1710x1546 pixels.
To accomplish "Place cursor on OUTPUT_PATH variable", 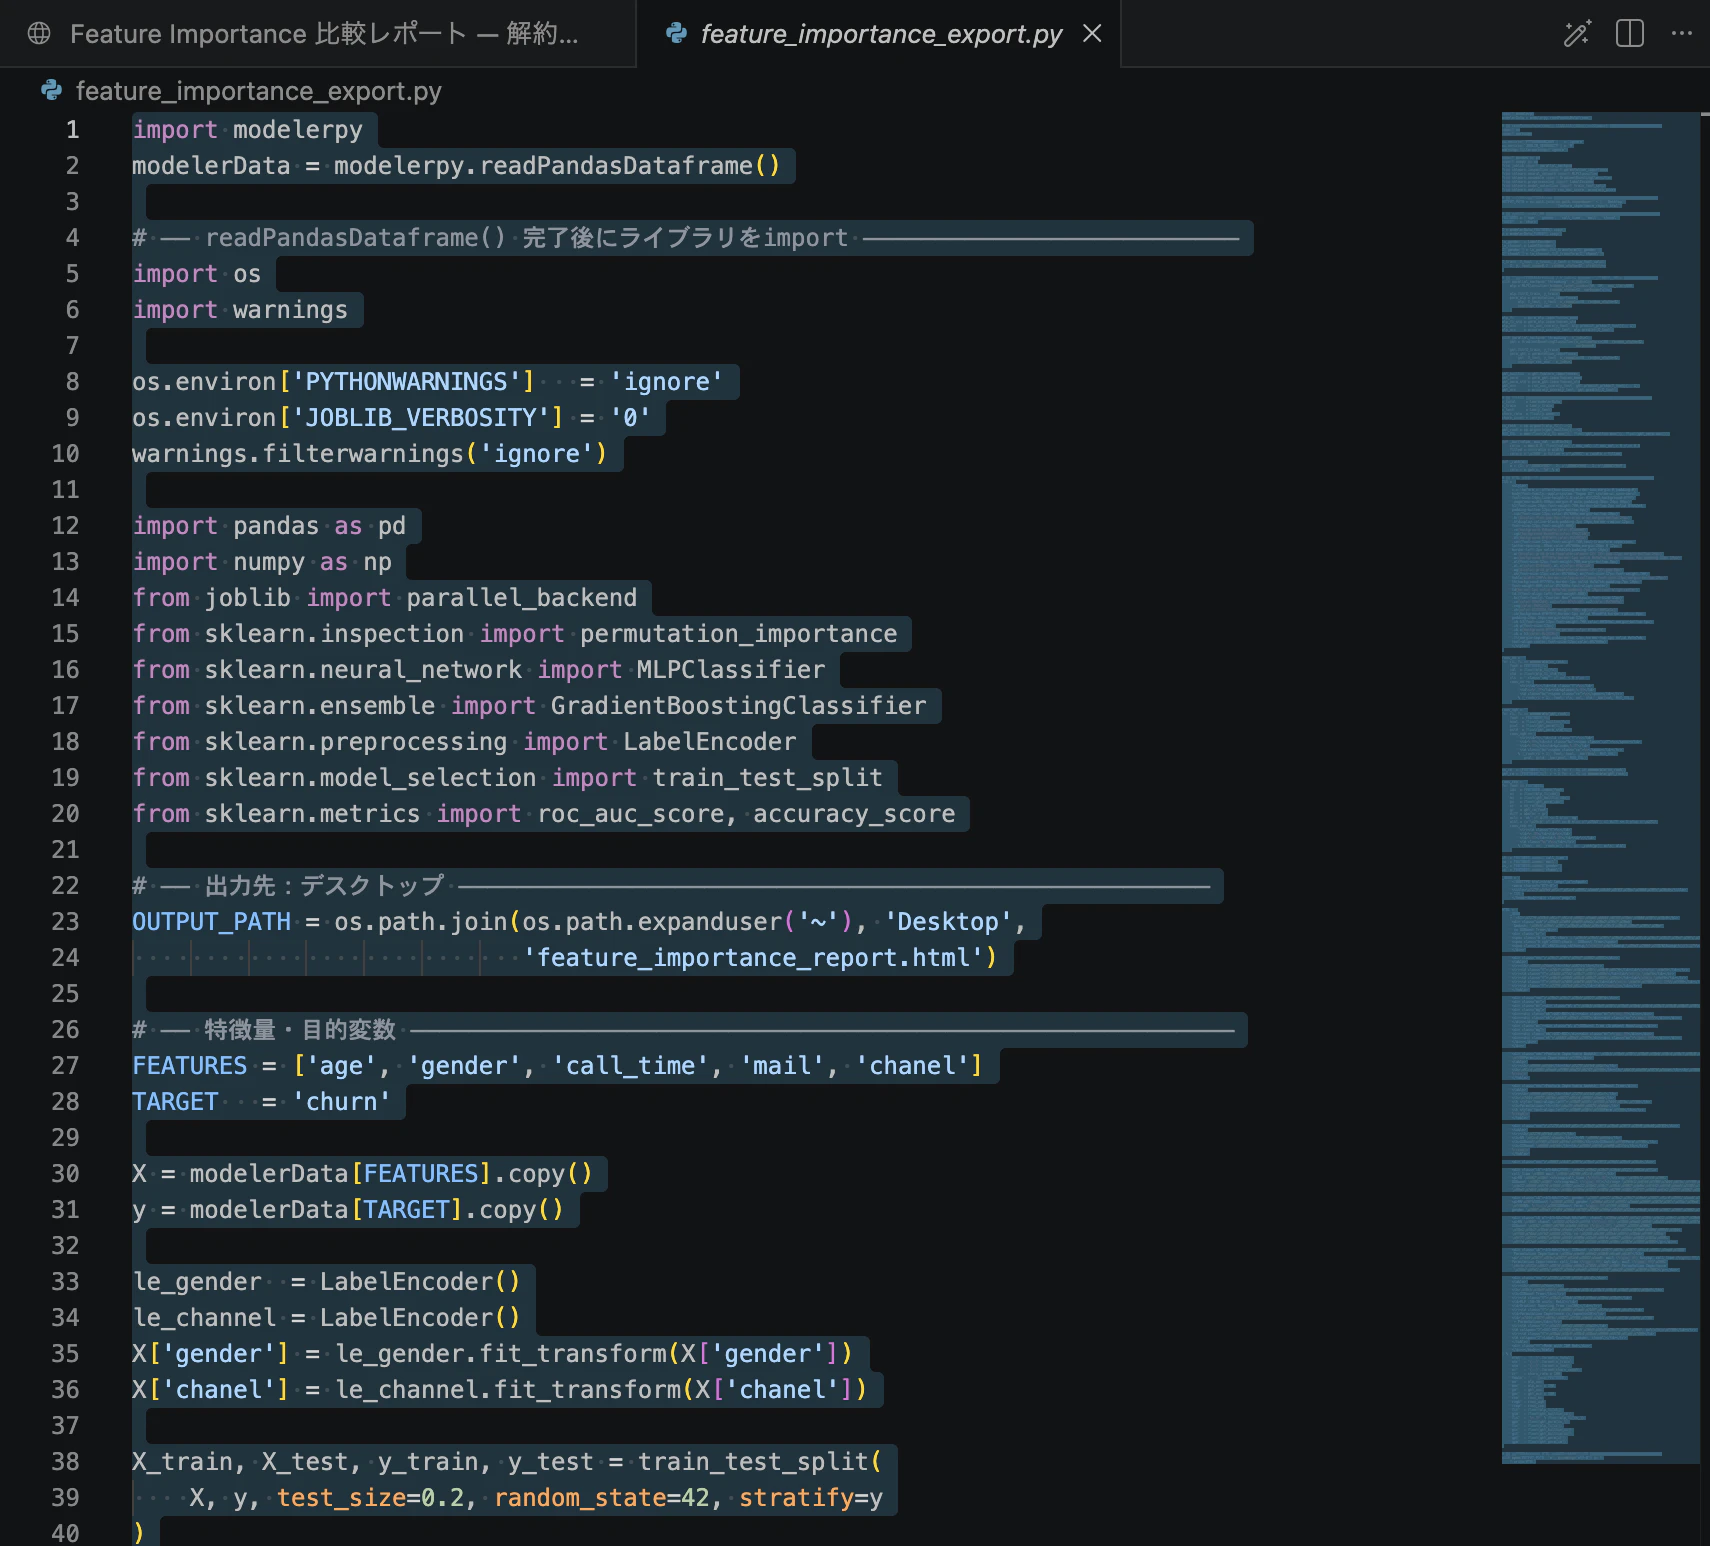I will 211,922.
